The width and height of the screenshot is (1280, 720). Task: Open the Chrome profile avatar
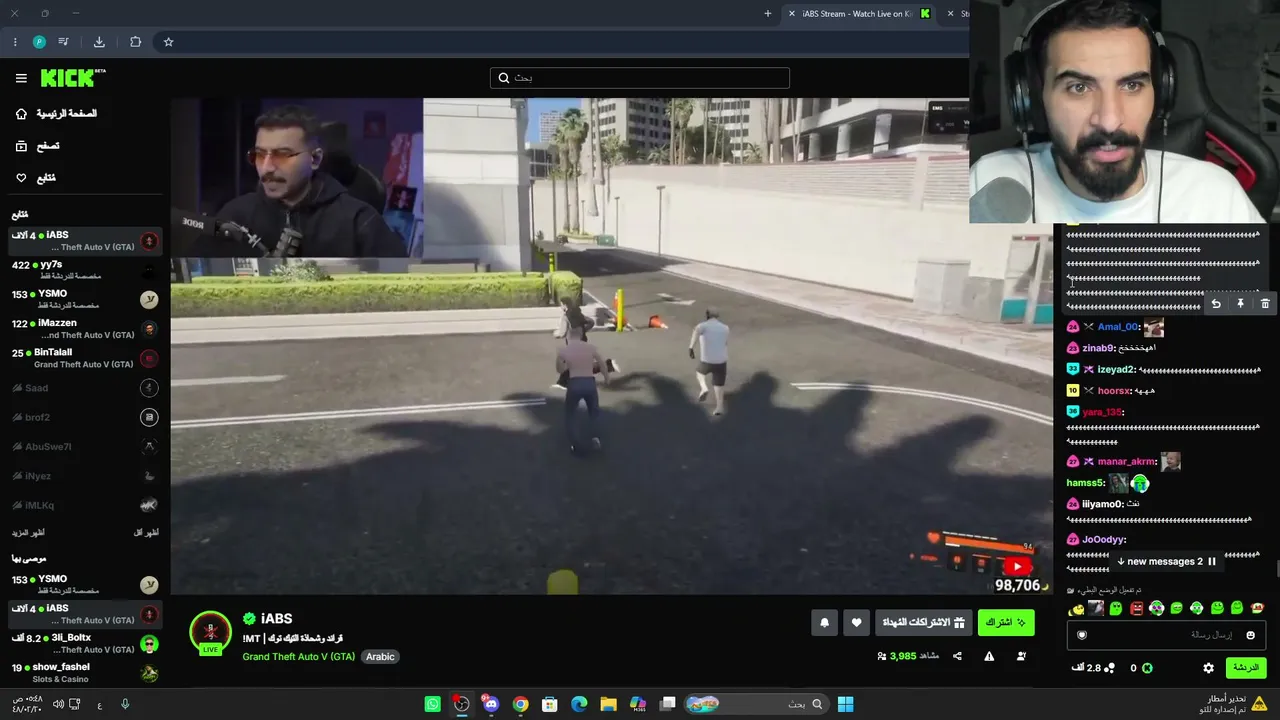click(x=39, y=42)
